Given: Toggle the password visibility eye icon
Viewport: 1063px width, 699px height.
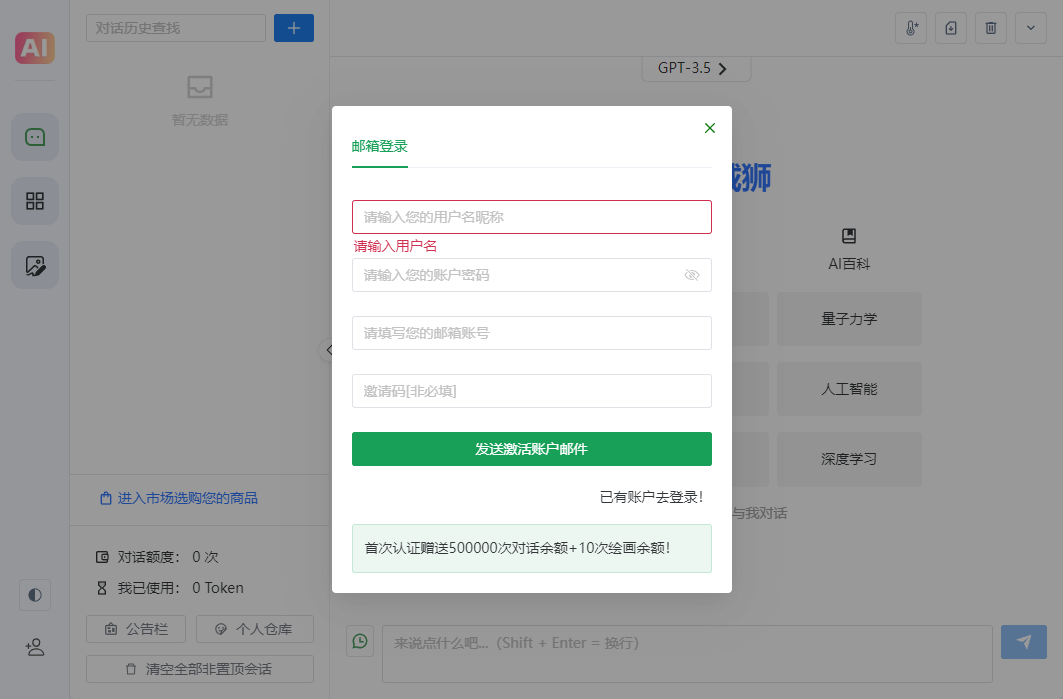Looking at the screenshot, I should (x=692, y=275).
